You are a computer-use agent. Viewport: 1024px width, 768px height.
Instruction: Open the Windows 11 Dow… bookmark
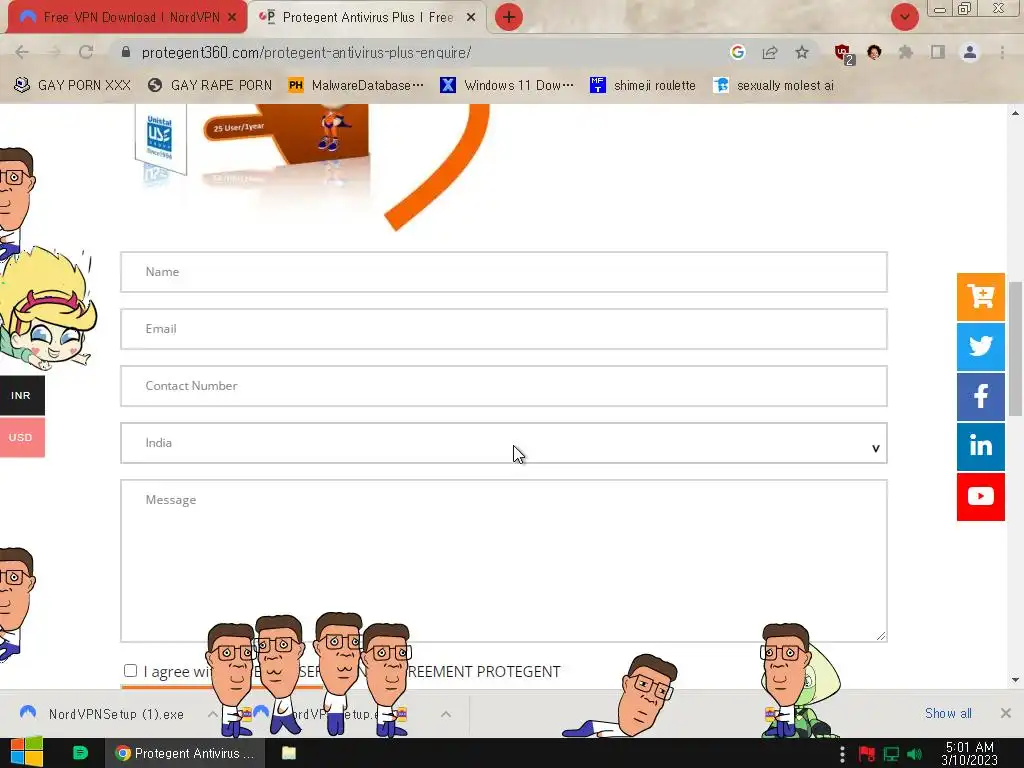pyautogui.click(x=507, y=86)
